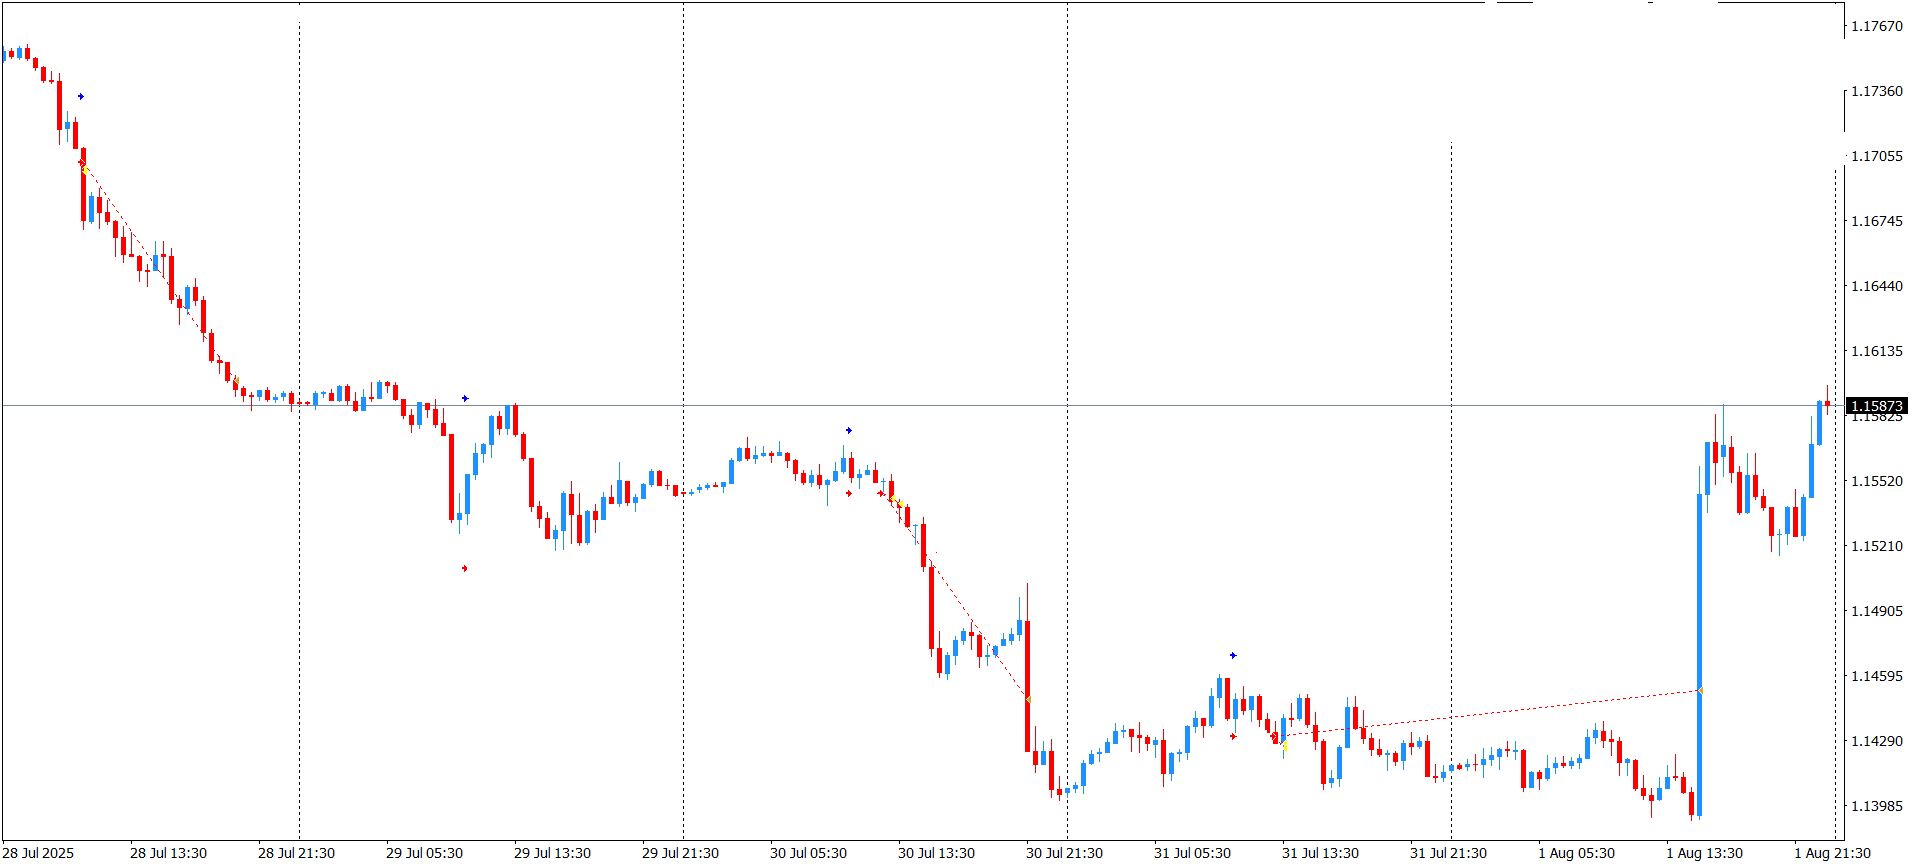Click the blue marker above 28 Jul candles
Image resolution: width=1916 pixels, height=867 pixels.
[81, 97]
